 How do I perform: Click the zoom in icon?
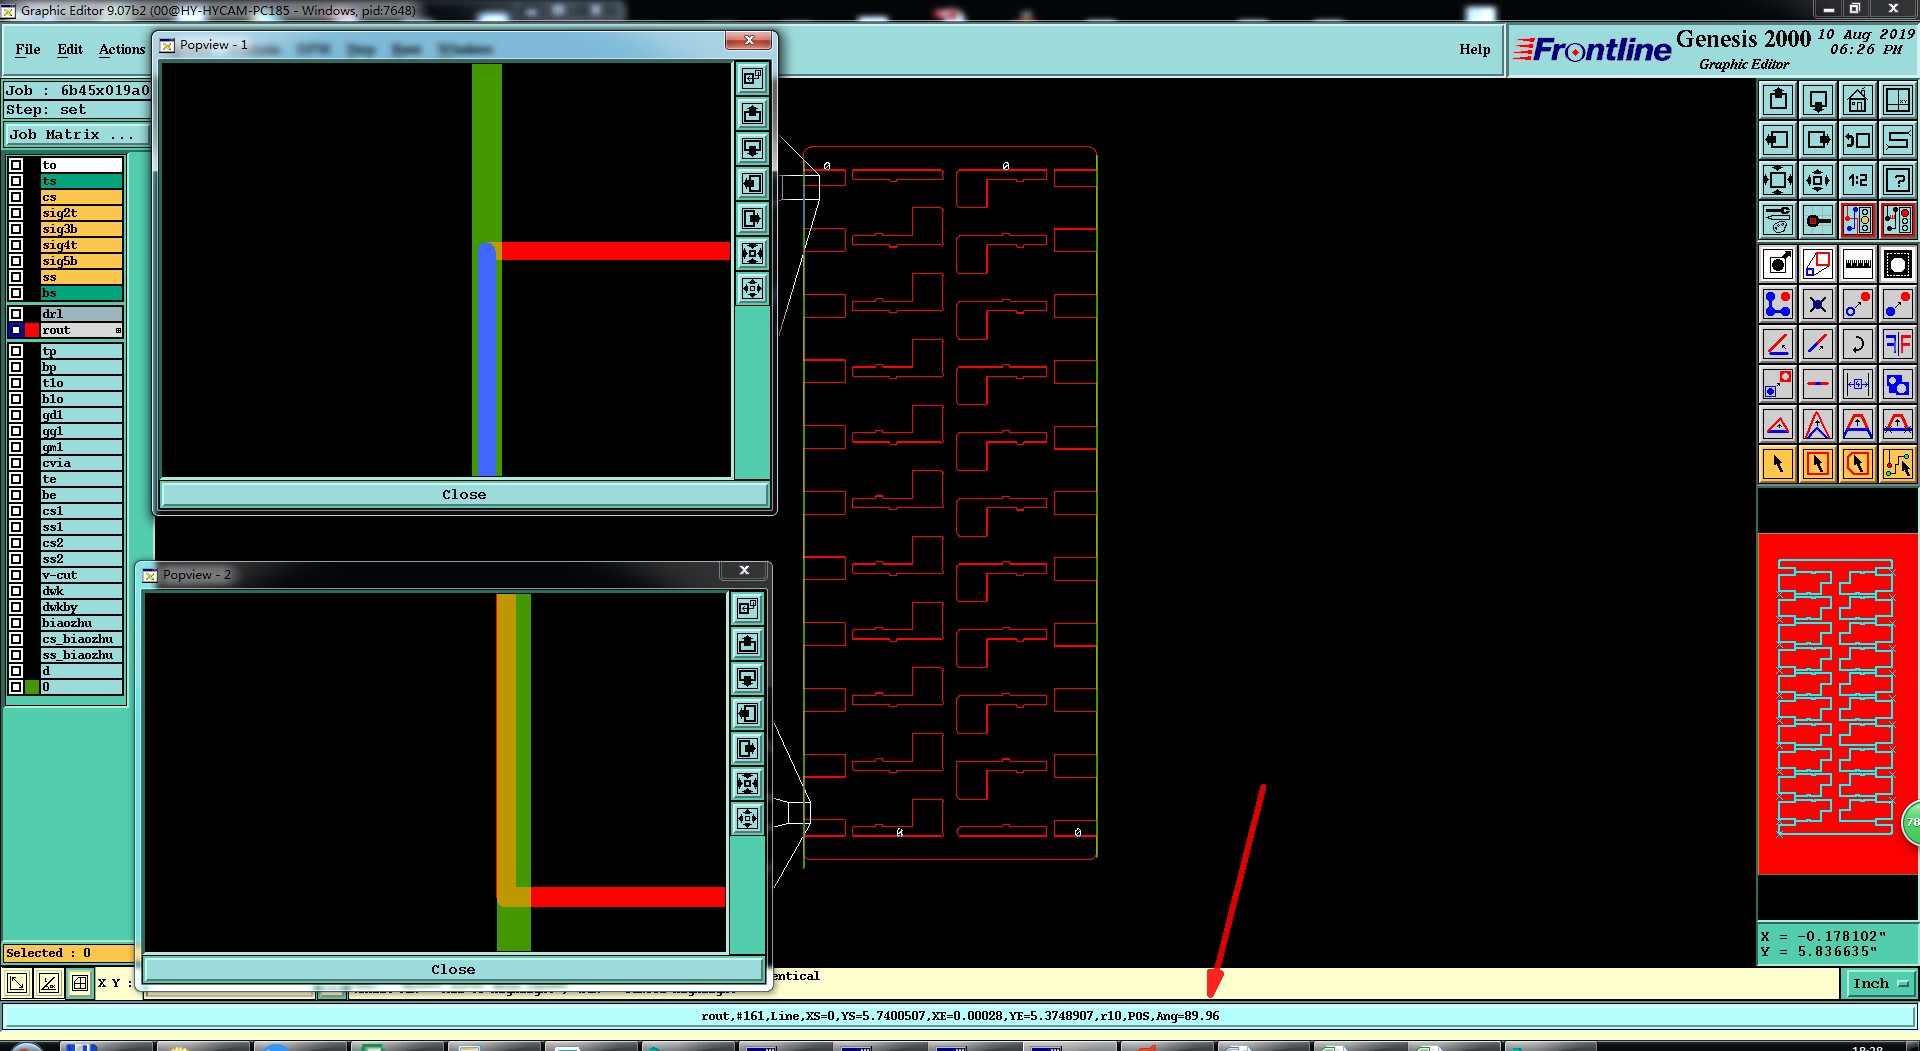(1778, 180)
